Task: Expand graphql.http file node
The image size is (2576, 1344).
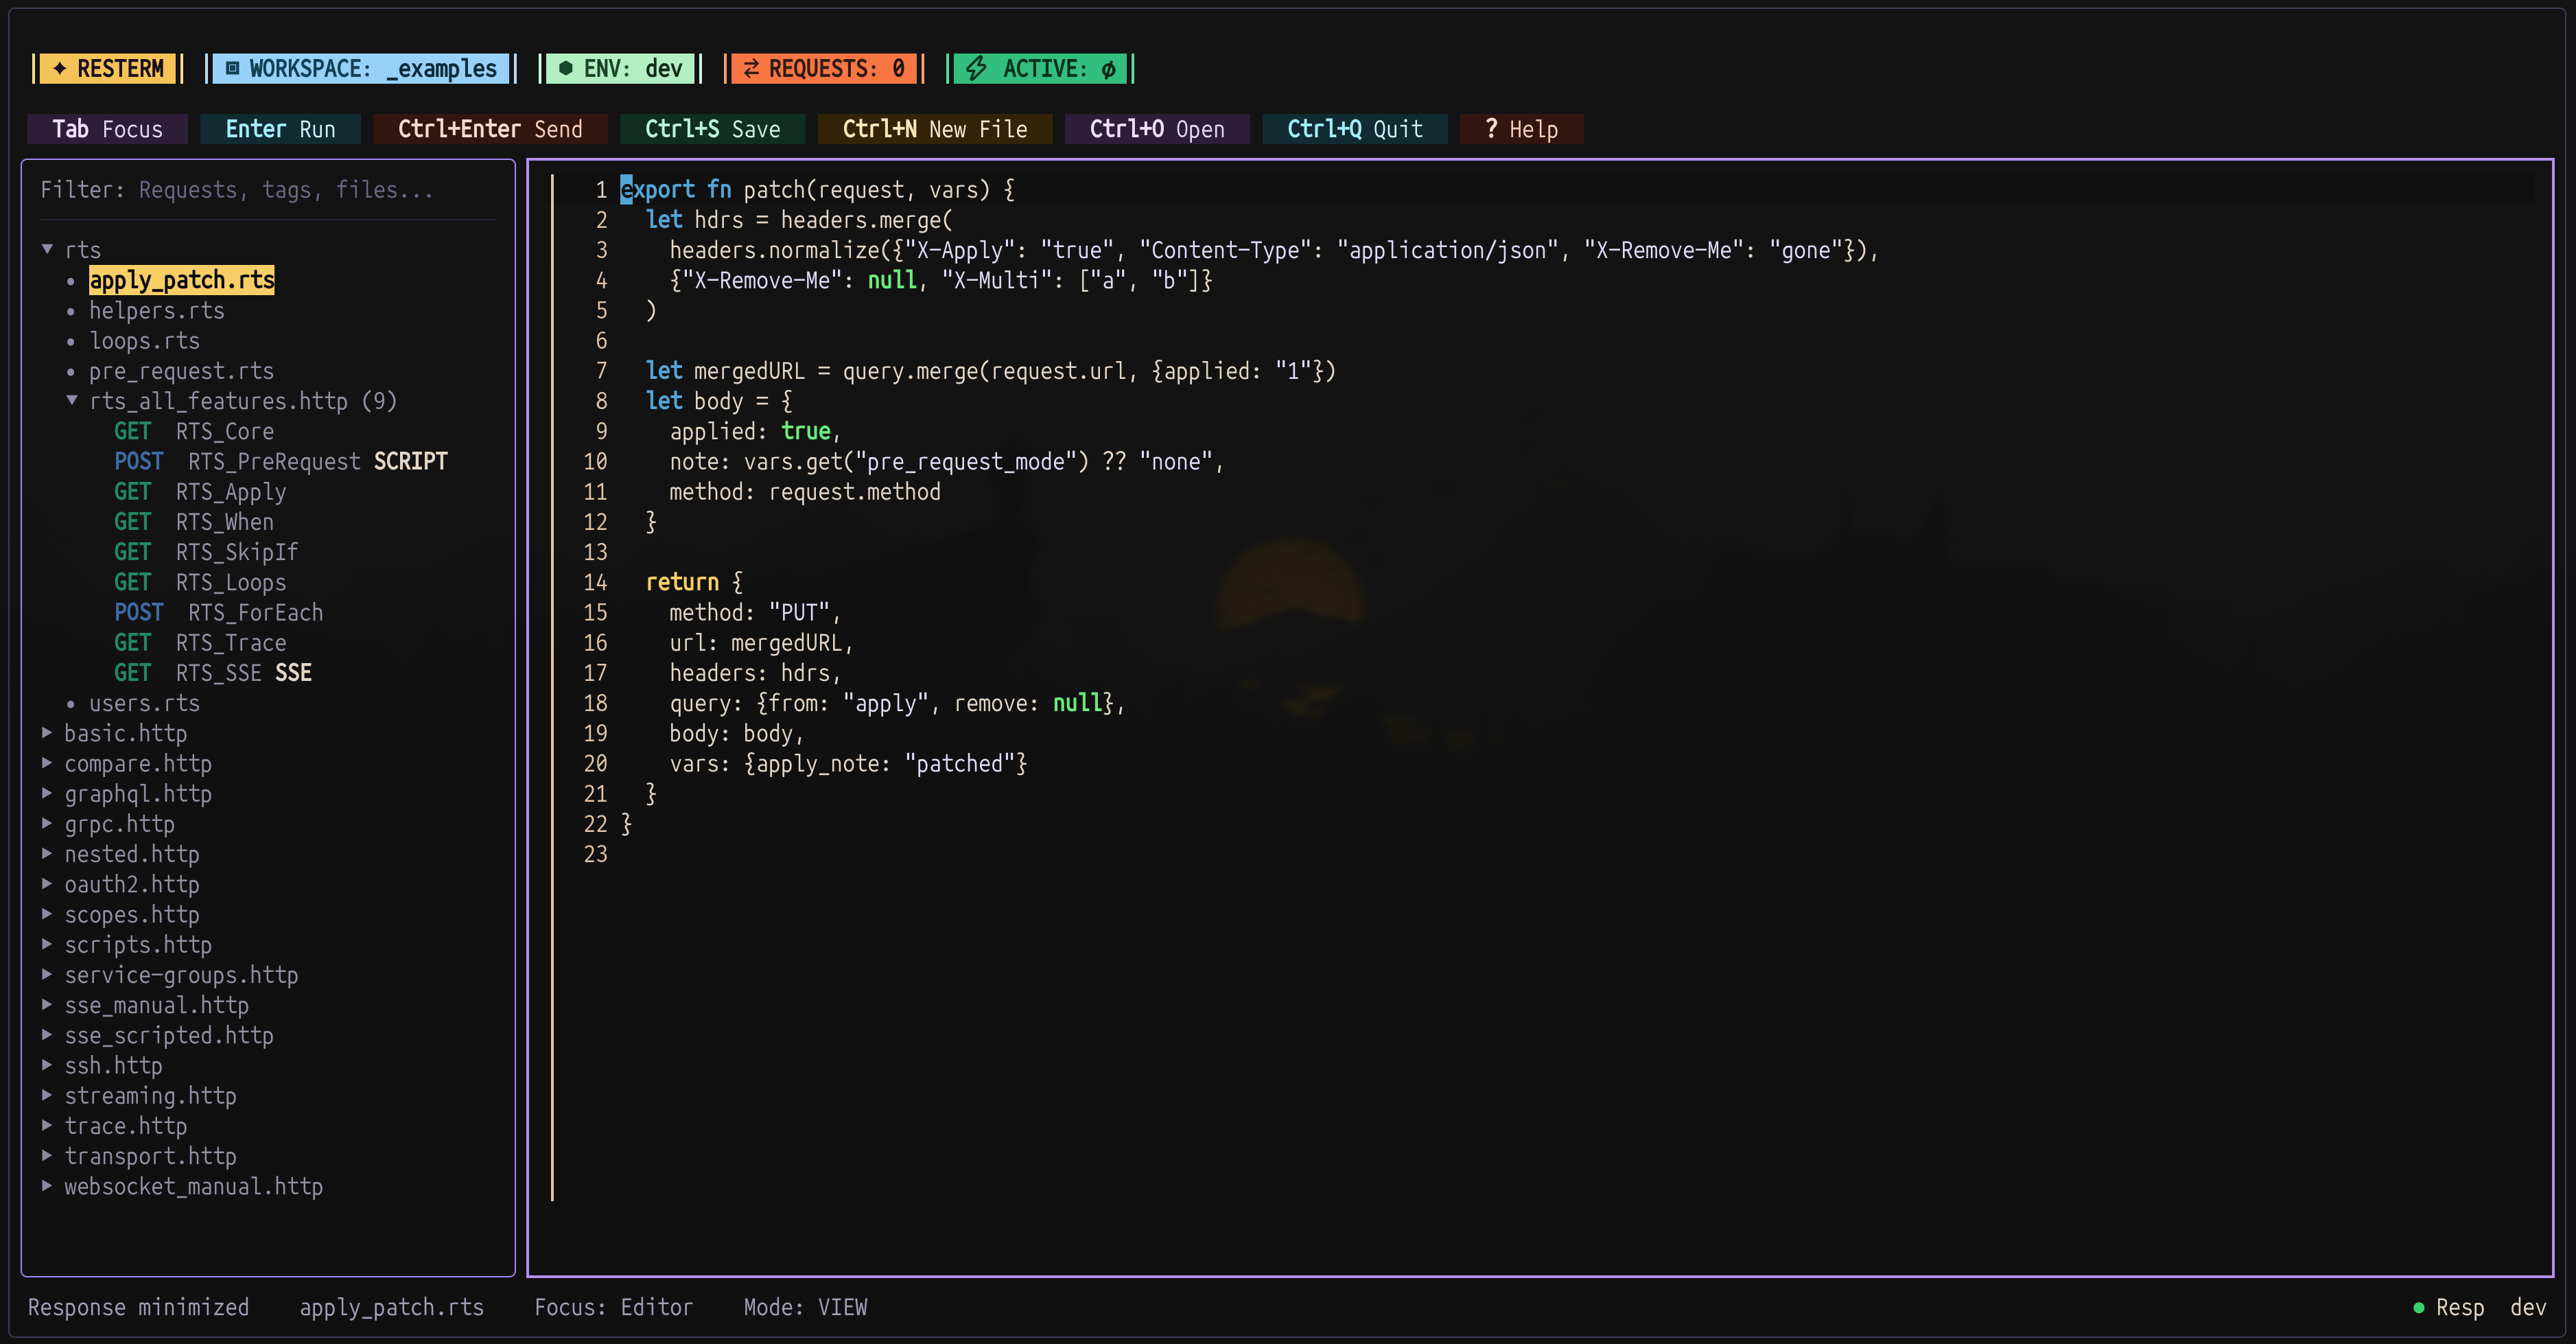Action: [x=47, y=793]
